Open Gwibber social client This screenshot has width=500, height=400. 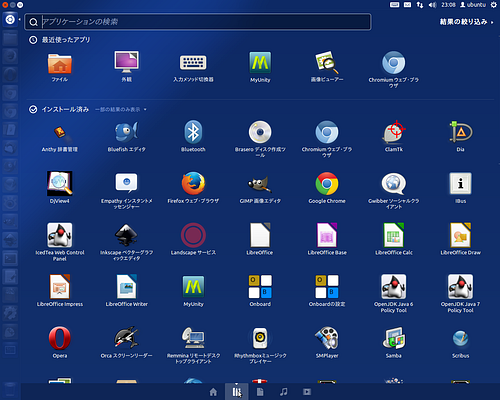coord(394,183)
